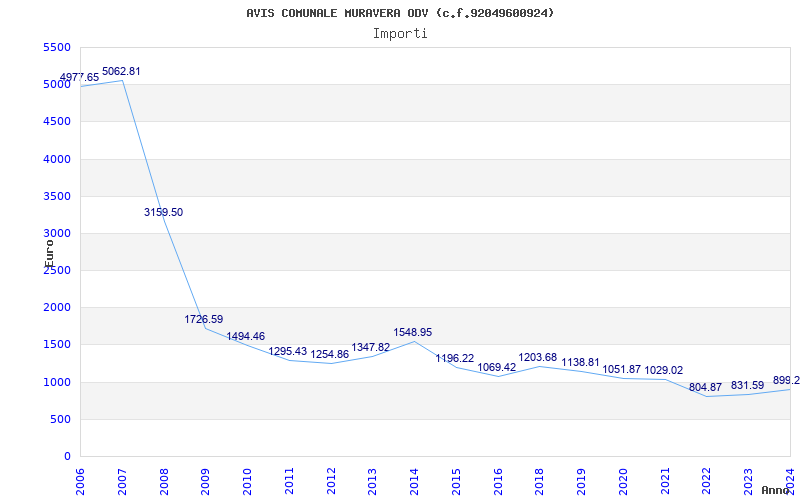Screen dimensions: 800x500
Task: Click the 2009 x-axis year label
Action: coord(206,481)
